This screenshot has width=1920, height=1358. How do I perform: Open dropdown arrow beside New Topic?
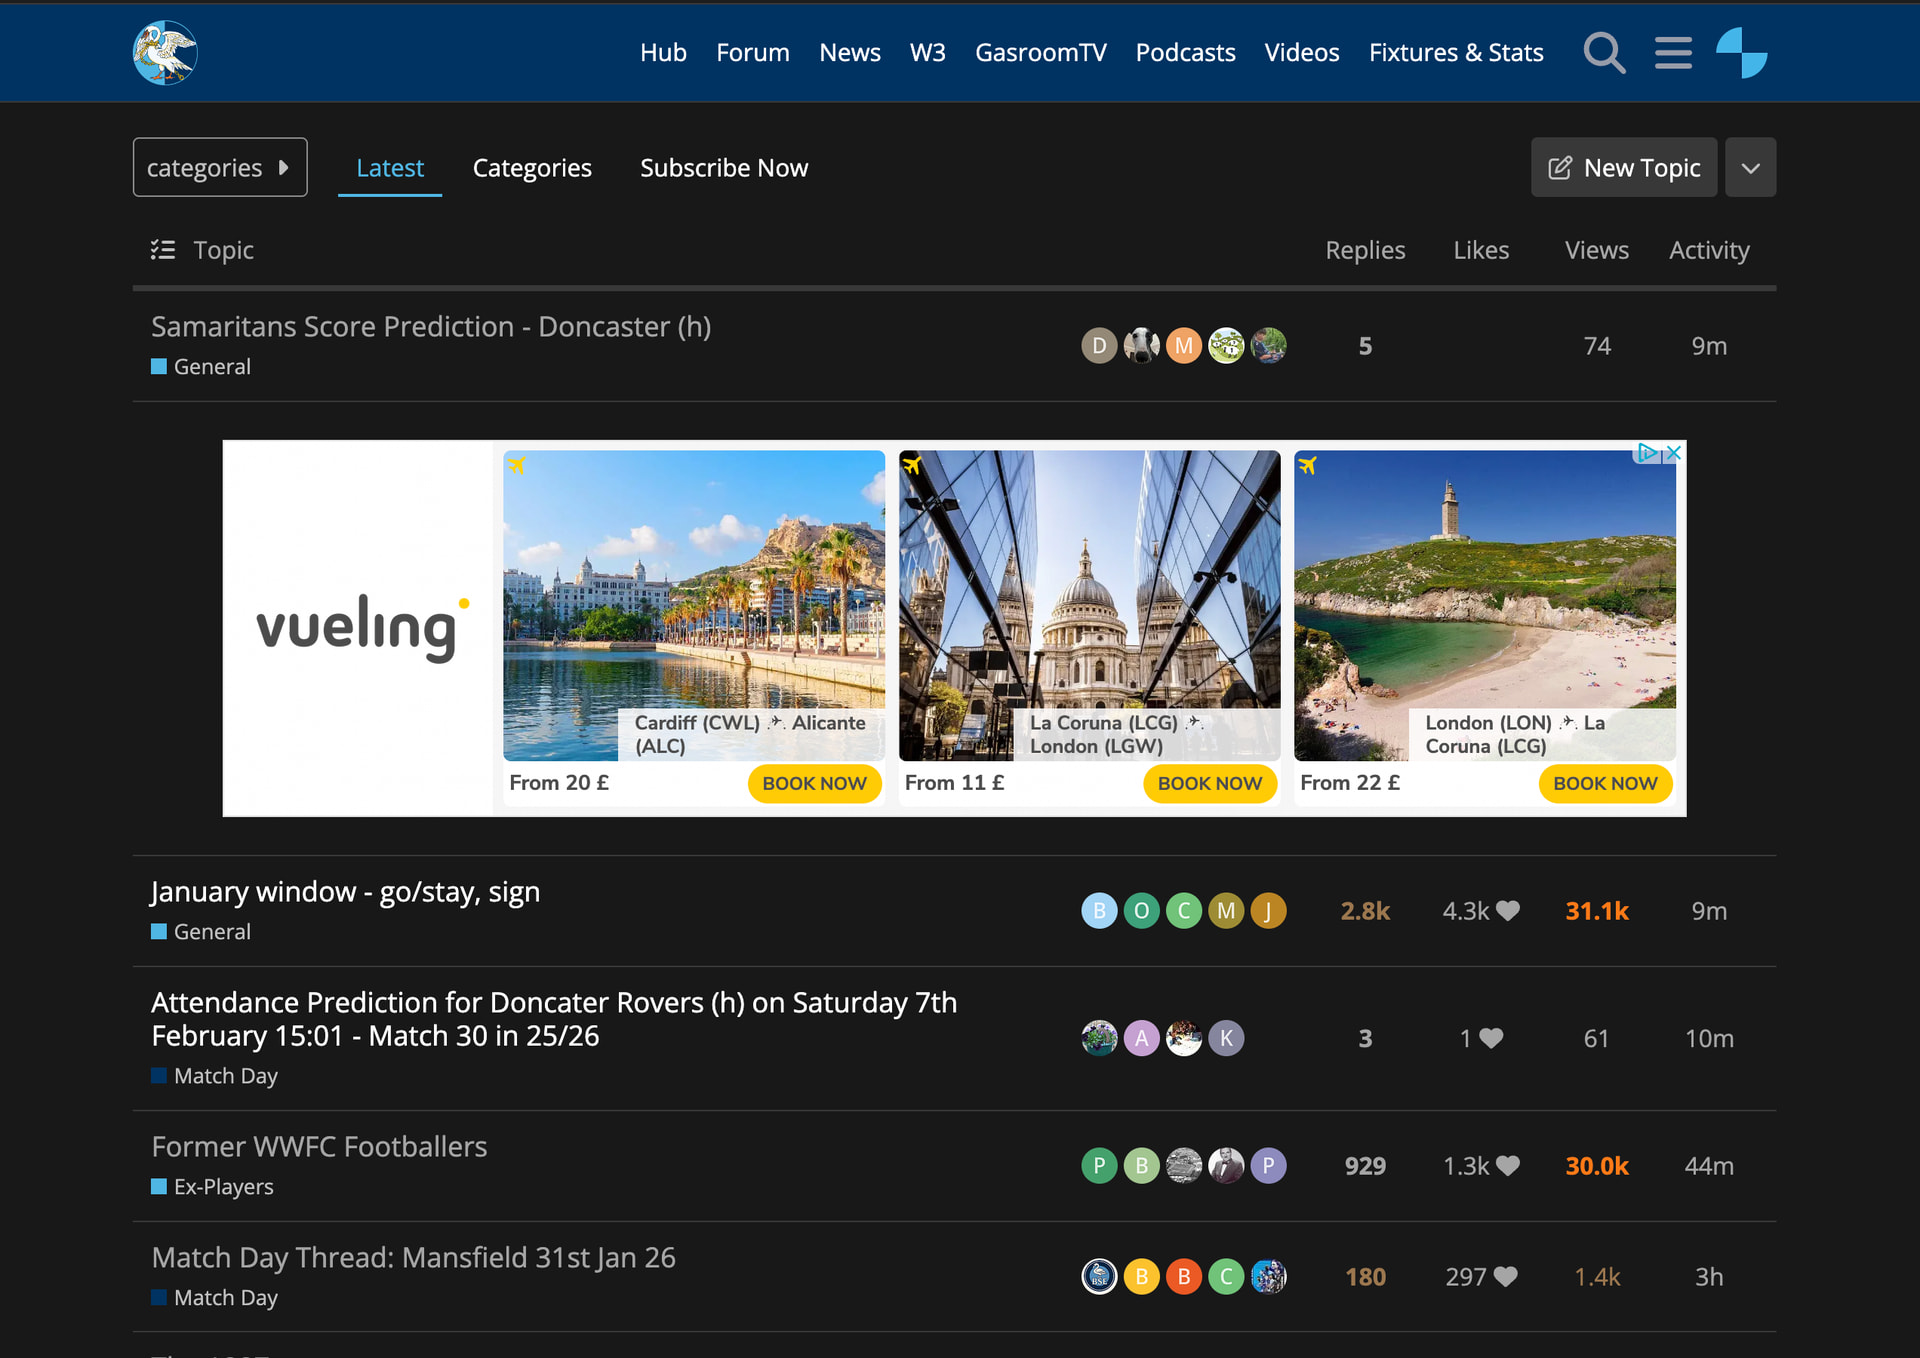(1750, 168)
